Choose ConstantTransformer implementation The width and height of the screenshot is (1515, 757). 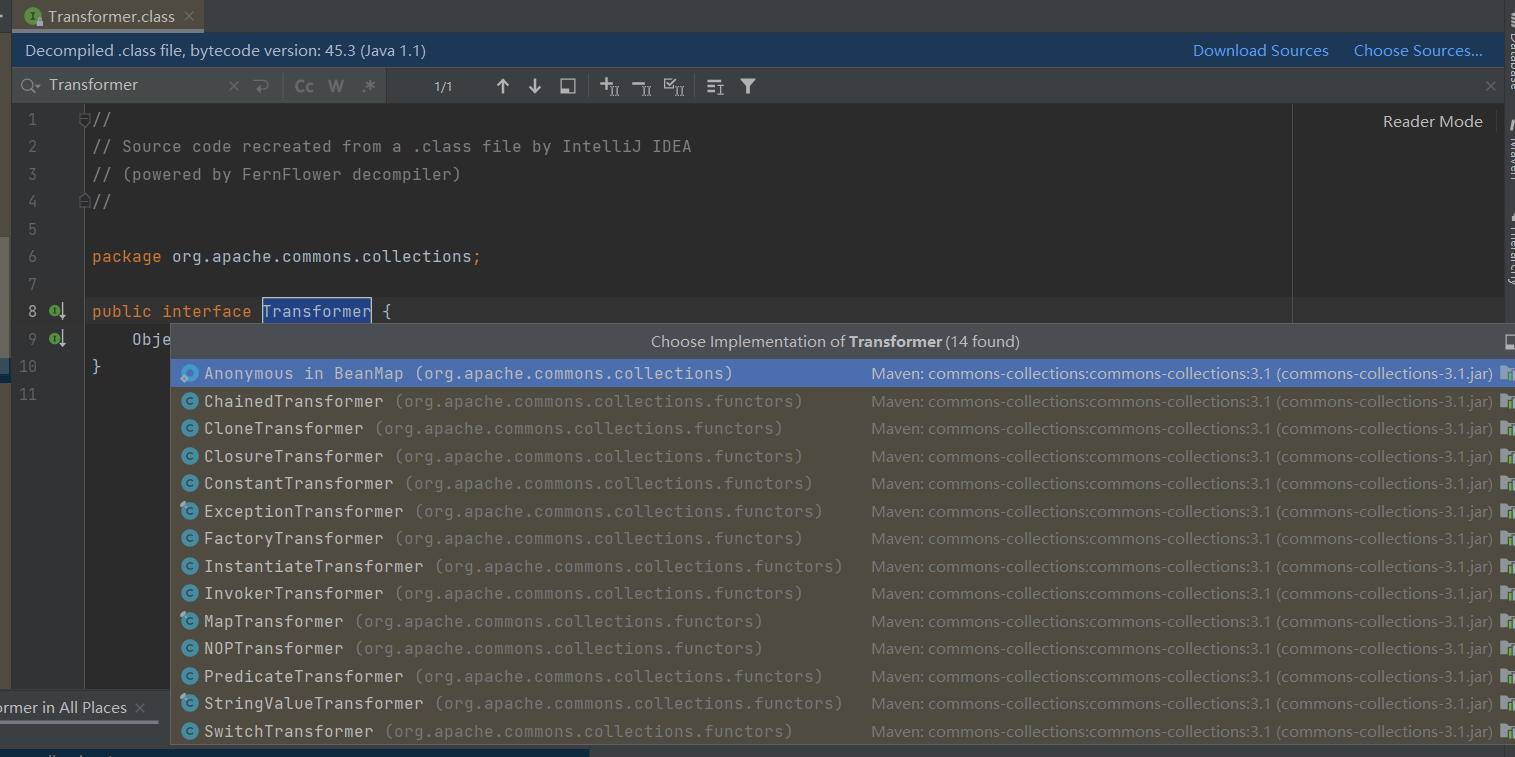(842, 483)
